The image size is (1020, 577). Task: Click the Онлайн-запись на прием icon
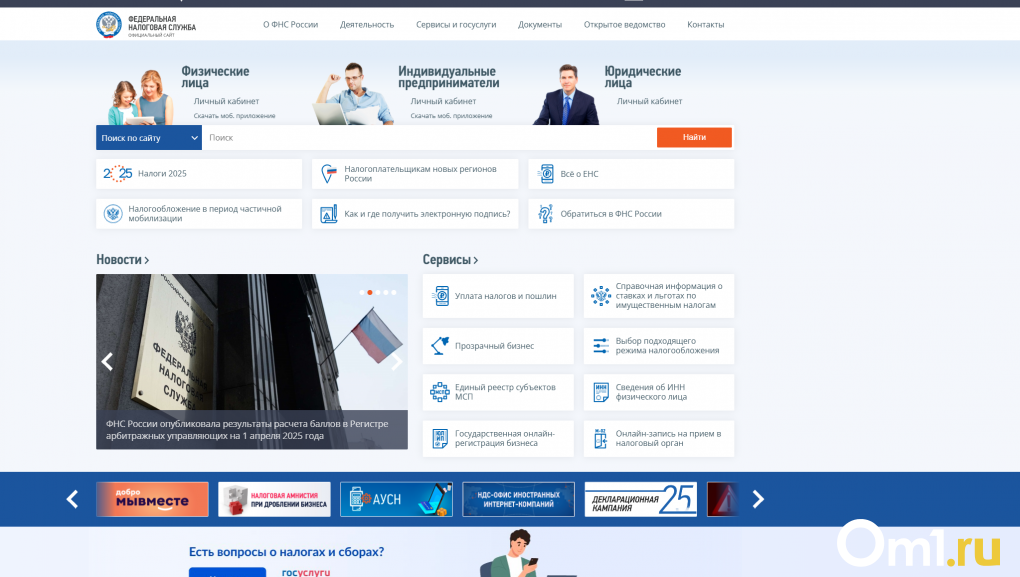coord(601,438)
